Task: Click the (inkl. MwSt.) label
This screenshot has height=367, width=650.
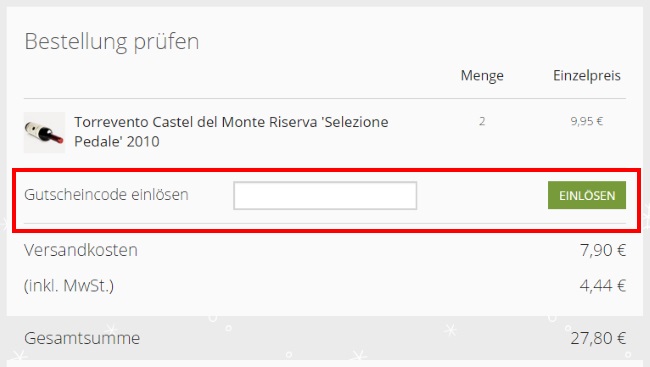Action: (69, 286)
